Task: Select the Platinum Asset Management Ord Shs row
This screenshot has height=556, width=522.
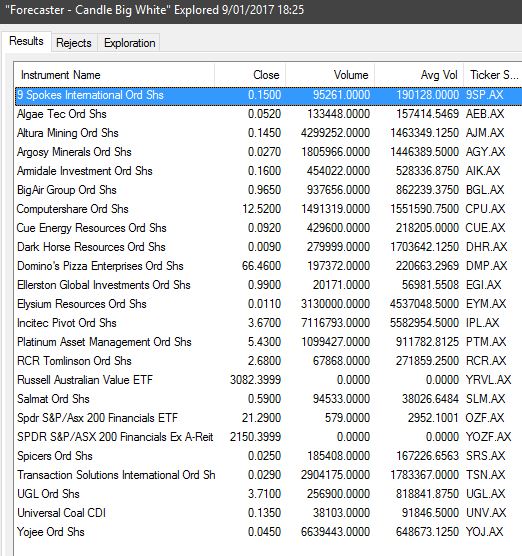Action: pyautogui.click(x=268, y=342)
